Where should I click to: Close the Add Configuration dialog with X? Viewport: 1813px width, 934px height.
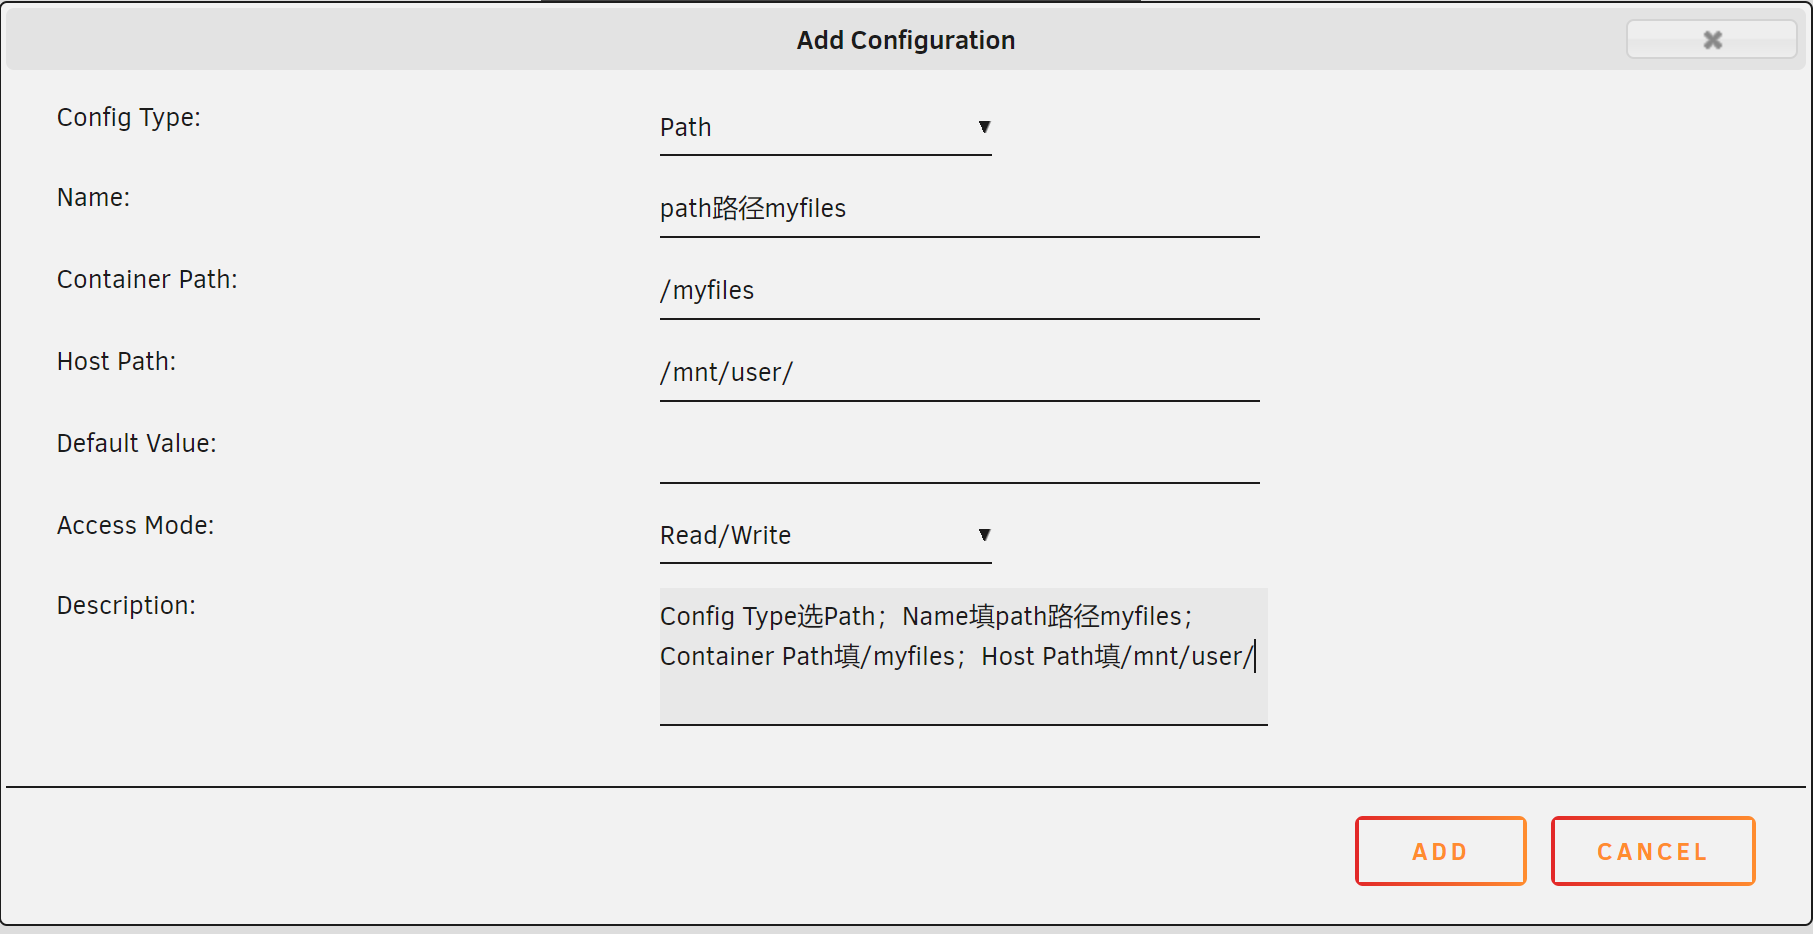pyautogui.click(x=1711, y=39)
